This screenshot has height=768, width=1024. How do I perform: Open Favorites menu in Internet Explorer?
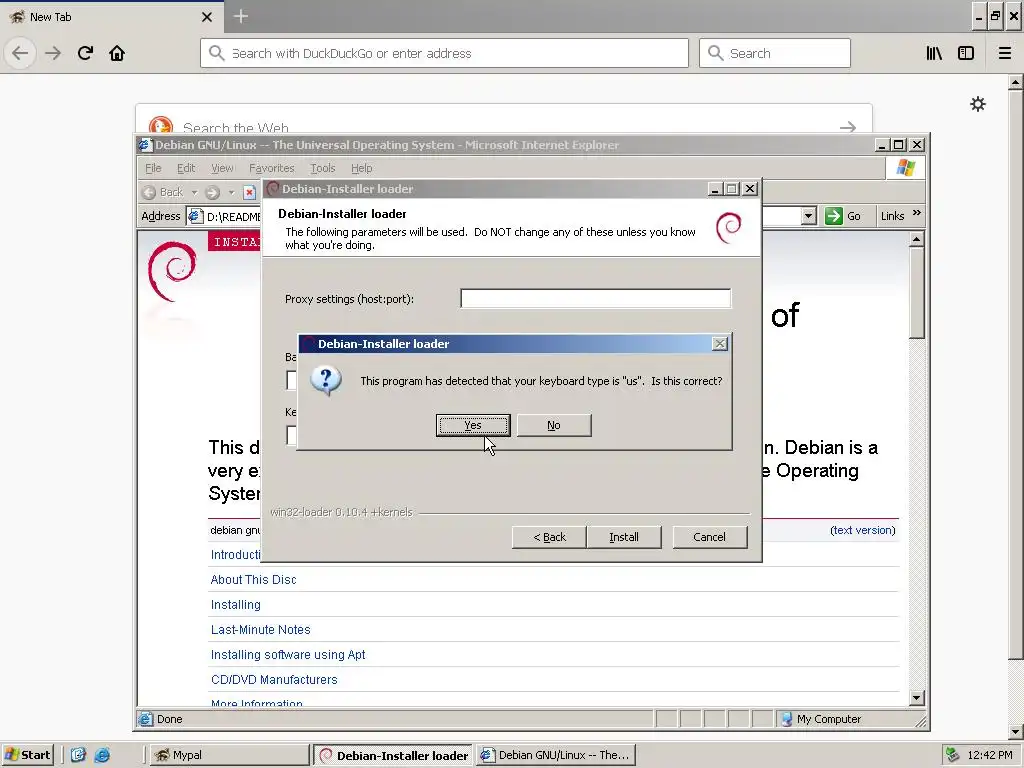tap(272, 168)
